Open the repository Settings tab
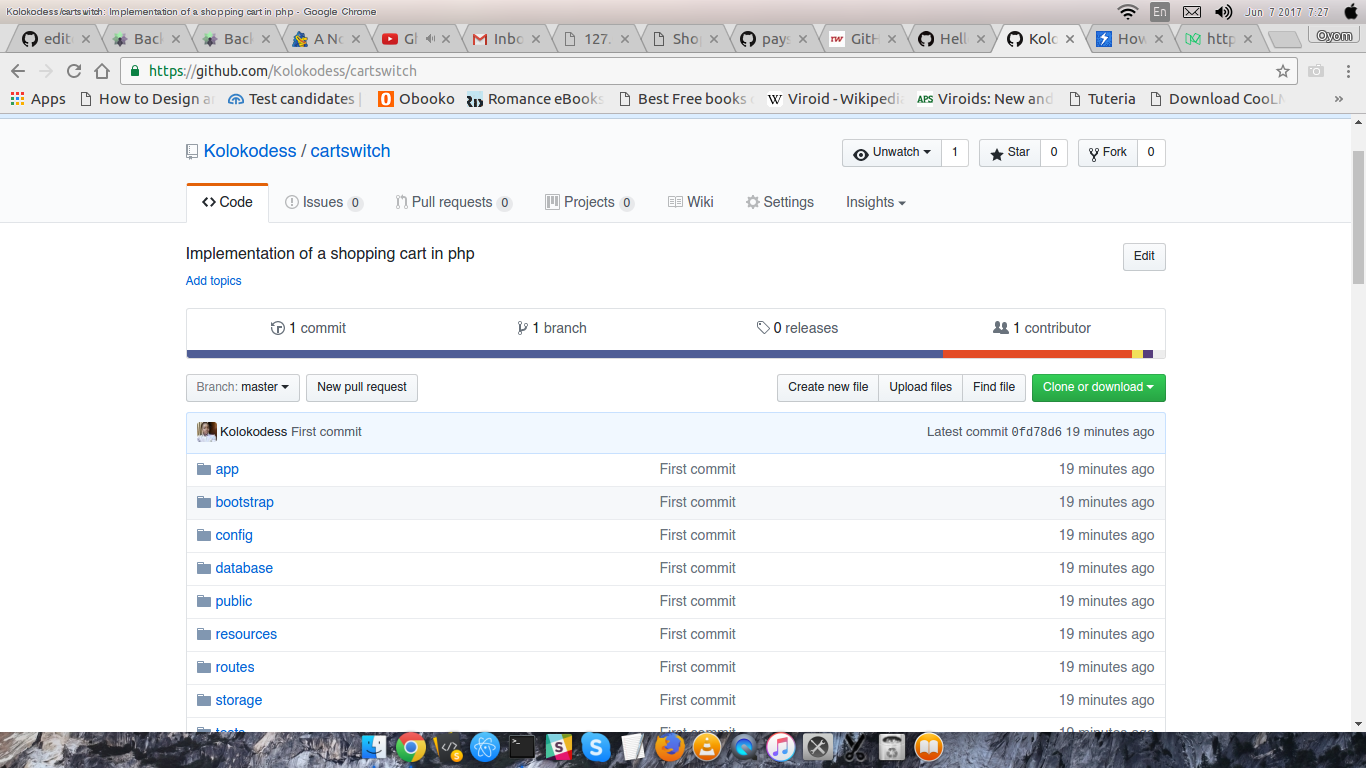Screen dimensions: 1366x768 (779, 202)
